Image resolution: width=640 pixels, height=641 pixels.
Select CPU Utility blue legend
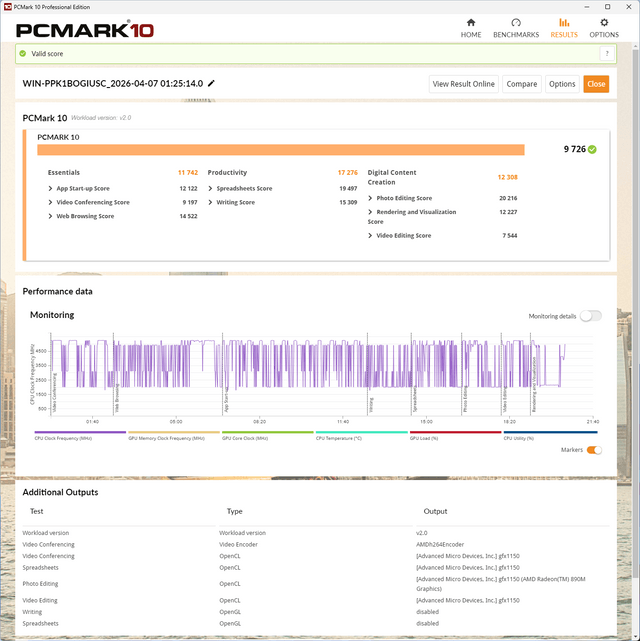pos(550,435)
